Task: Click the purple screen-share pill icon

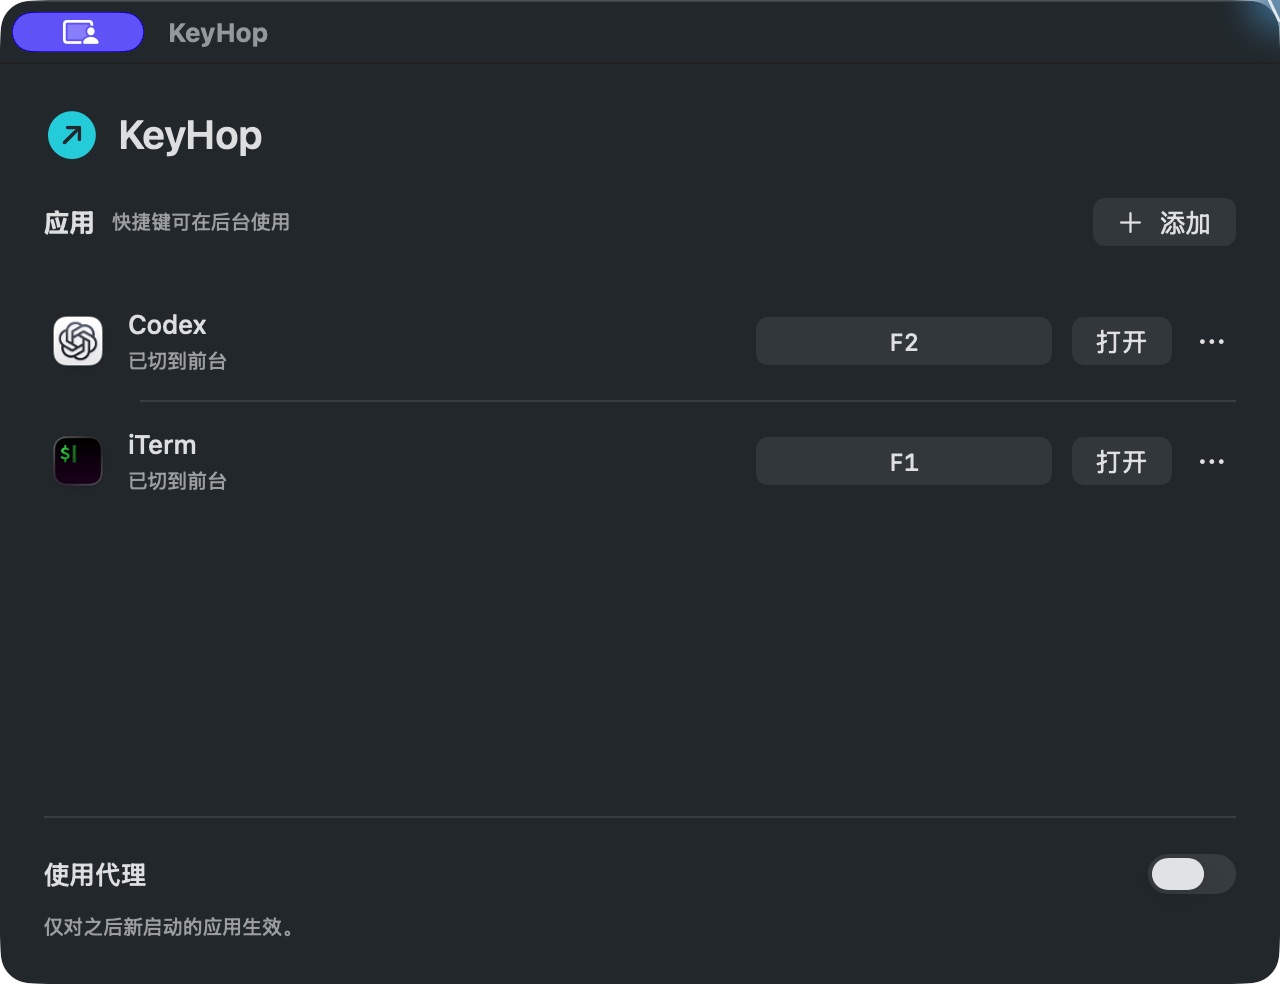Action: (x=78, y=32)
